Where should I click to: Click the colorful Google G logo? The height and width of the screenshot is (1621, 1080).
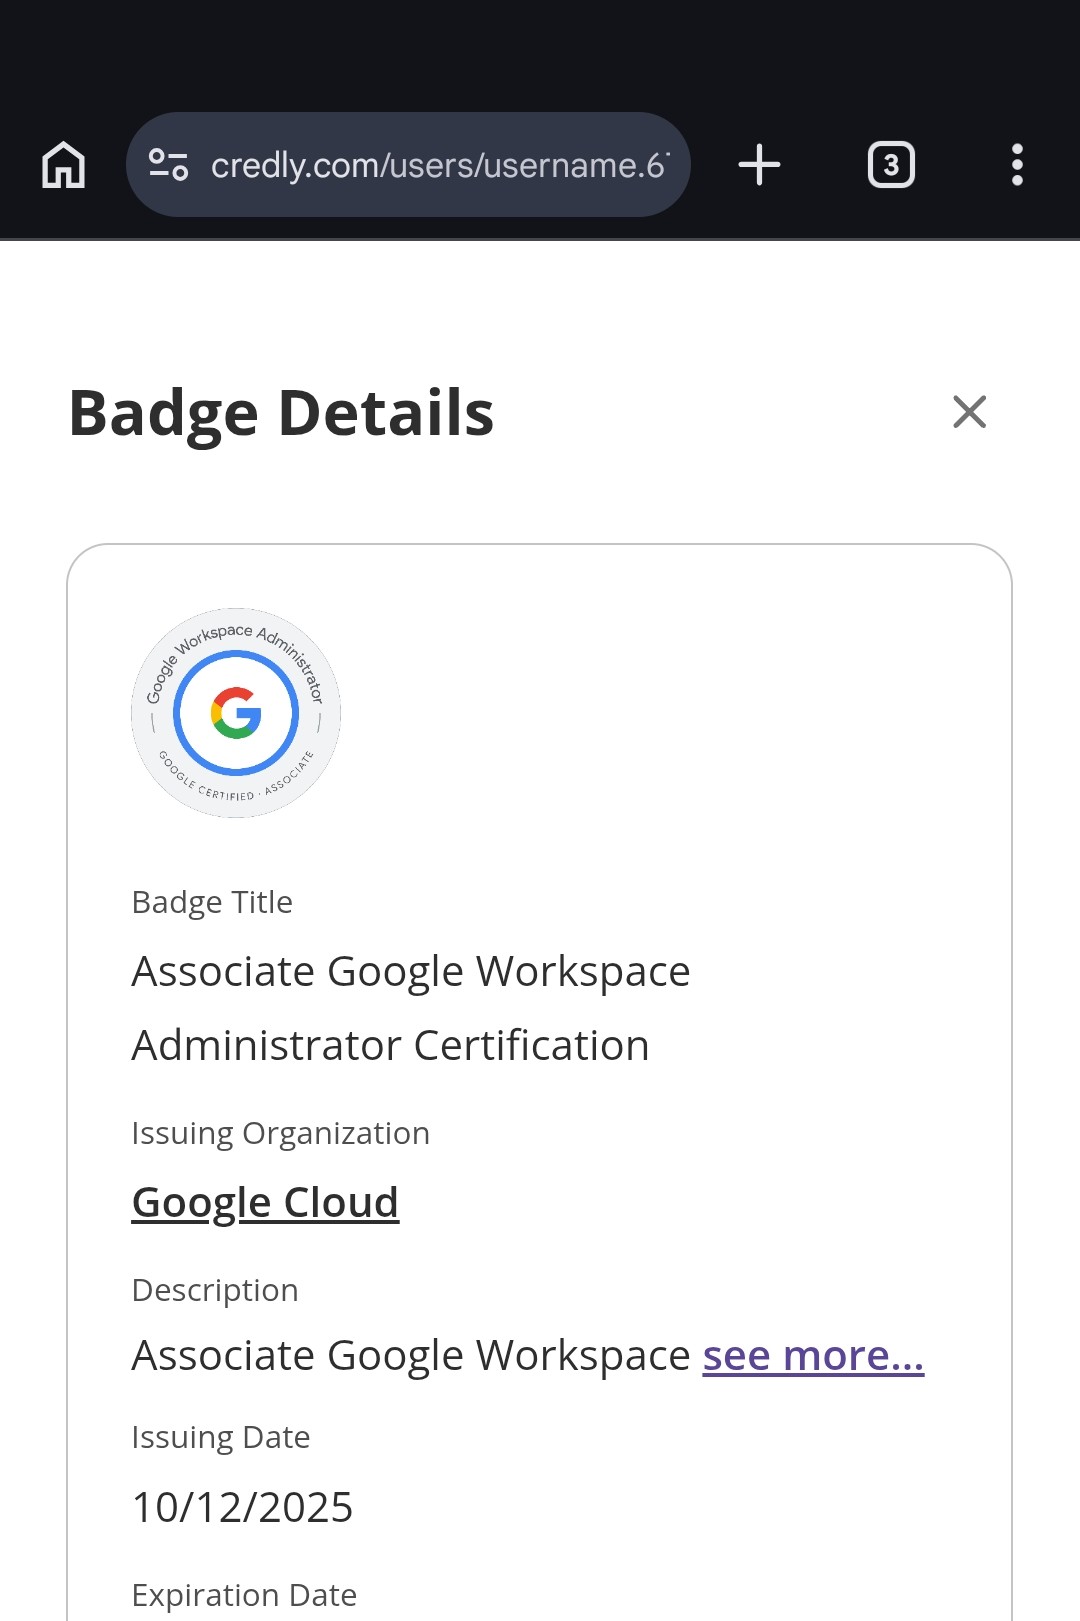click(x=236, y=713)
